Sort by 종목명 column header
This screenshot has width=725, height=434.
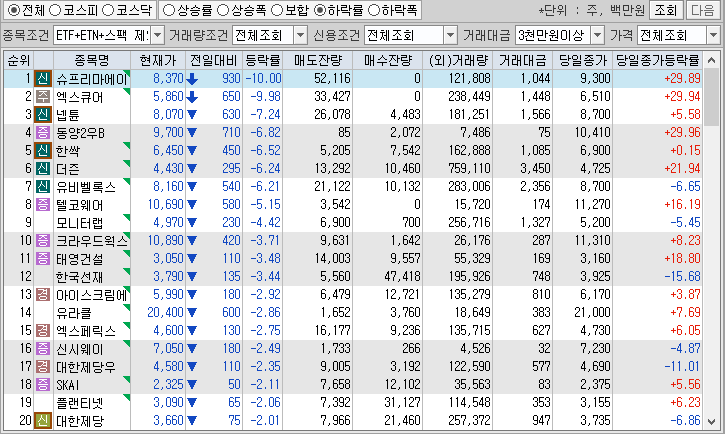click(92, 61)
